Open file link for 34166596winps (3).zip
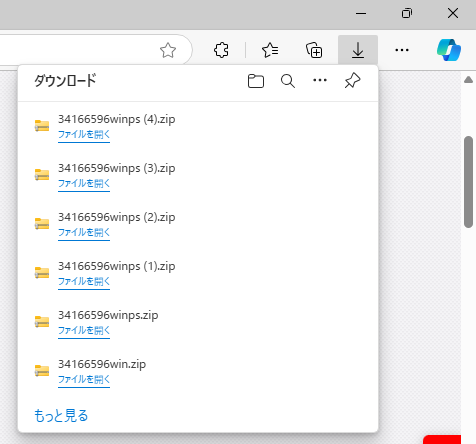Viewport: 476px width, 444px height. point(84,184)
